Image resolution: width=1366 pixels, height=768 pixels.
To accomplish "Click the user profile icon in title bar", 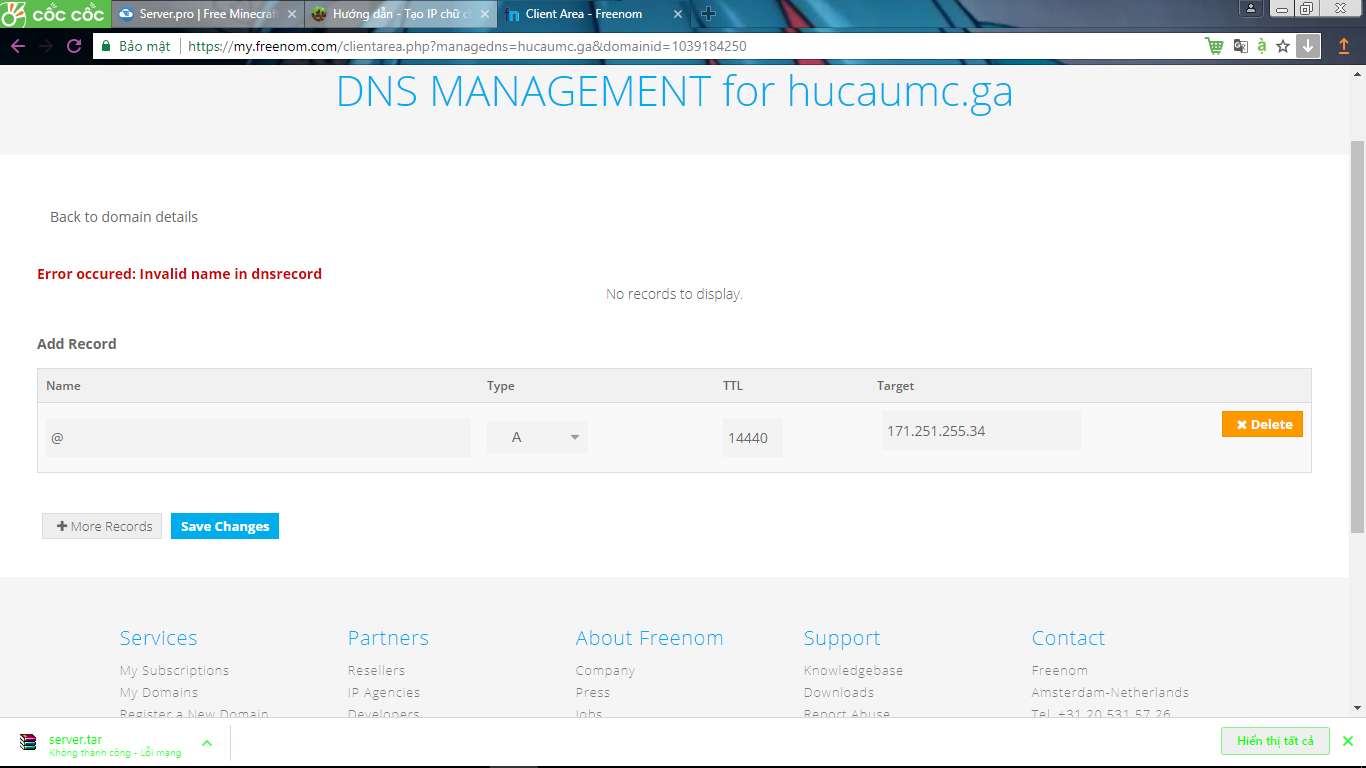I will click(x=1251, y=8).
